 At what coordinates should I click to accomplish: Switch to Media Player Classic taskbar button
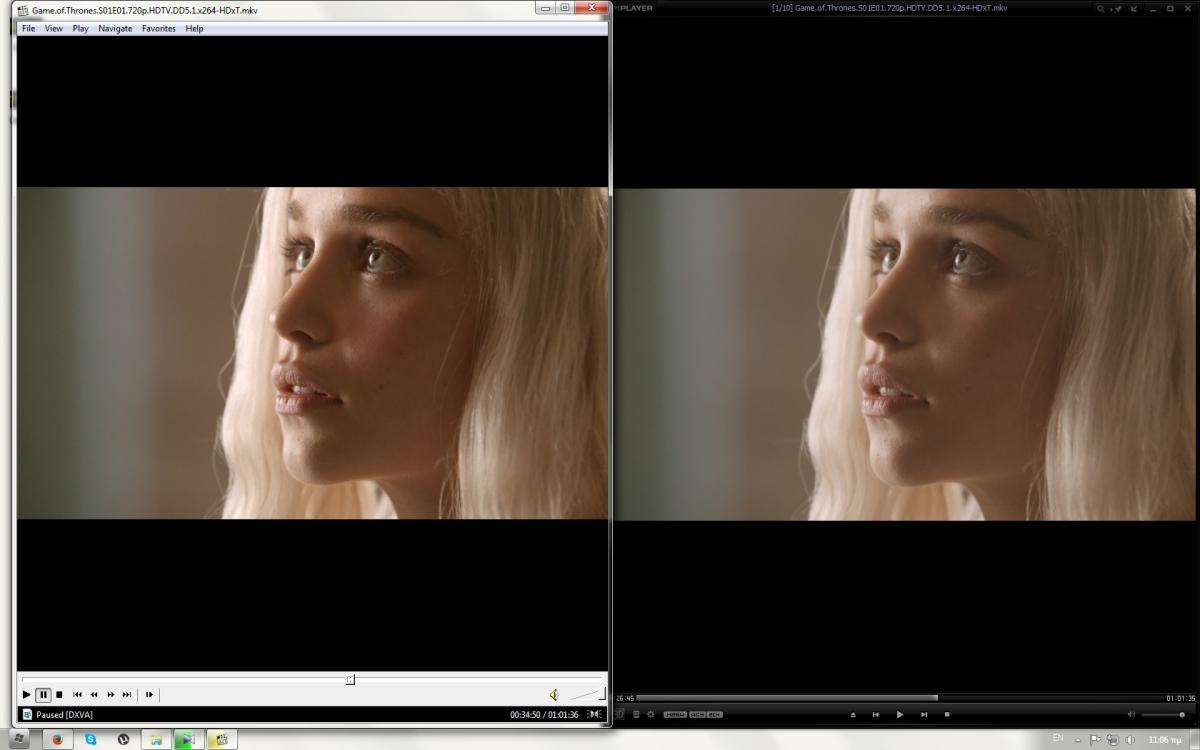(221, 739)
